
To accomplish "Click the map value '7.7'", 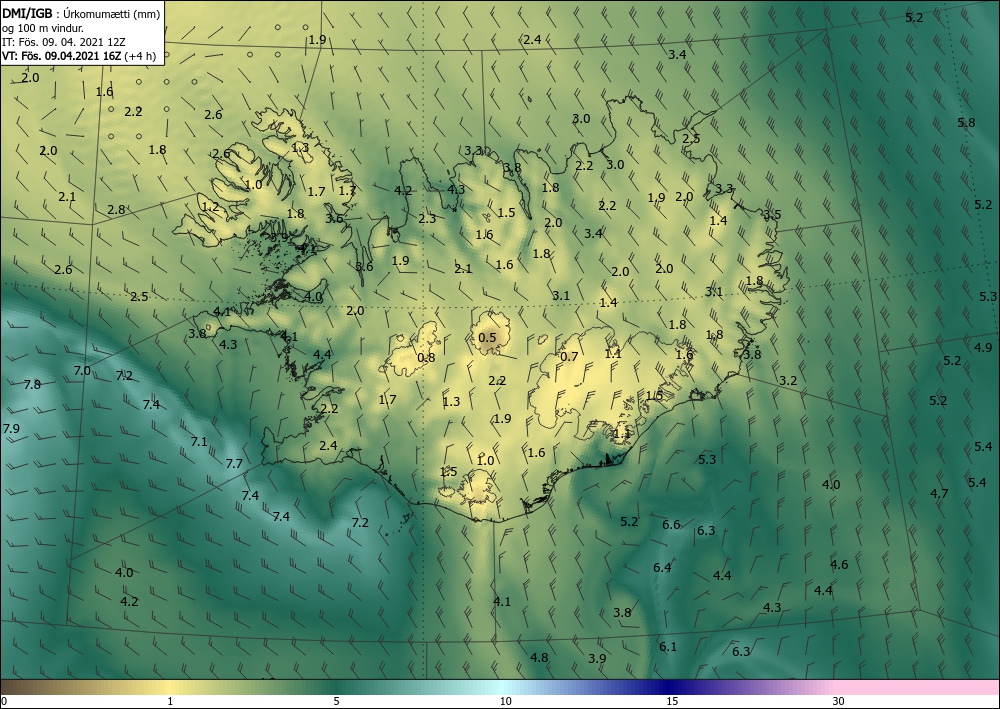I will [x=234, y=464].
